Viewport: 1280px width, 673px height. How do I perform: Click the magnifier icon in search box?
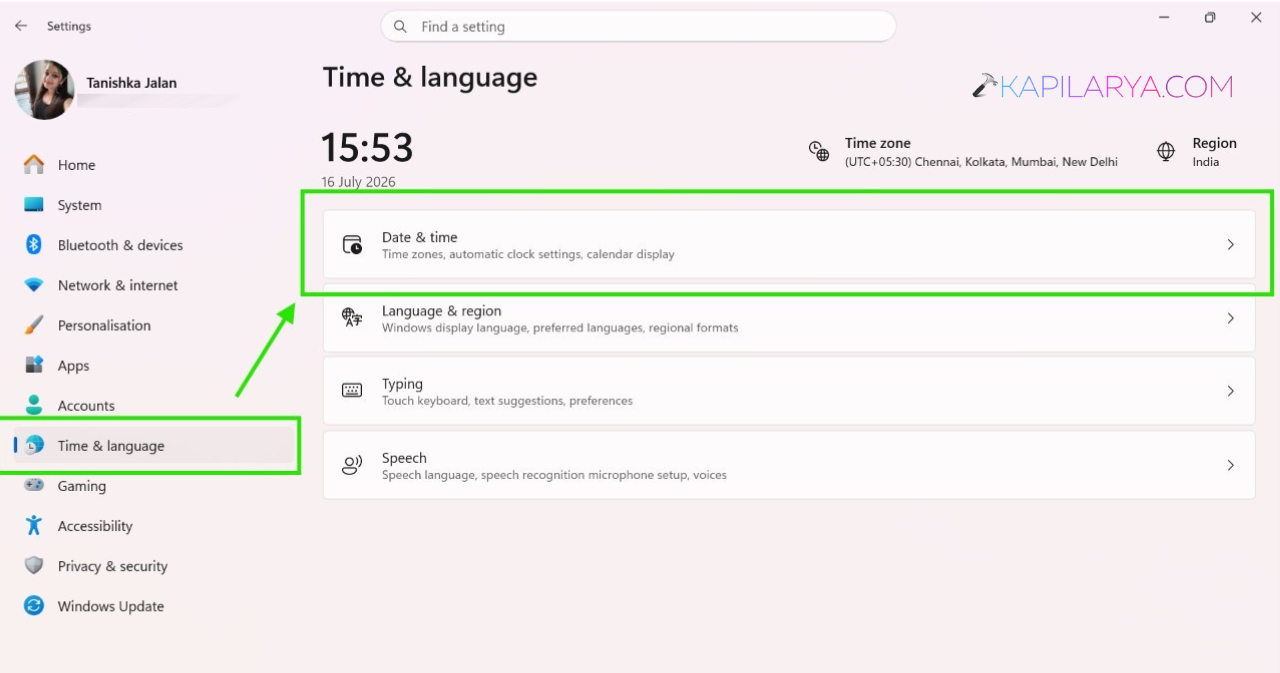click(400, 27)
